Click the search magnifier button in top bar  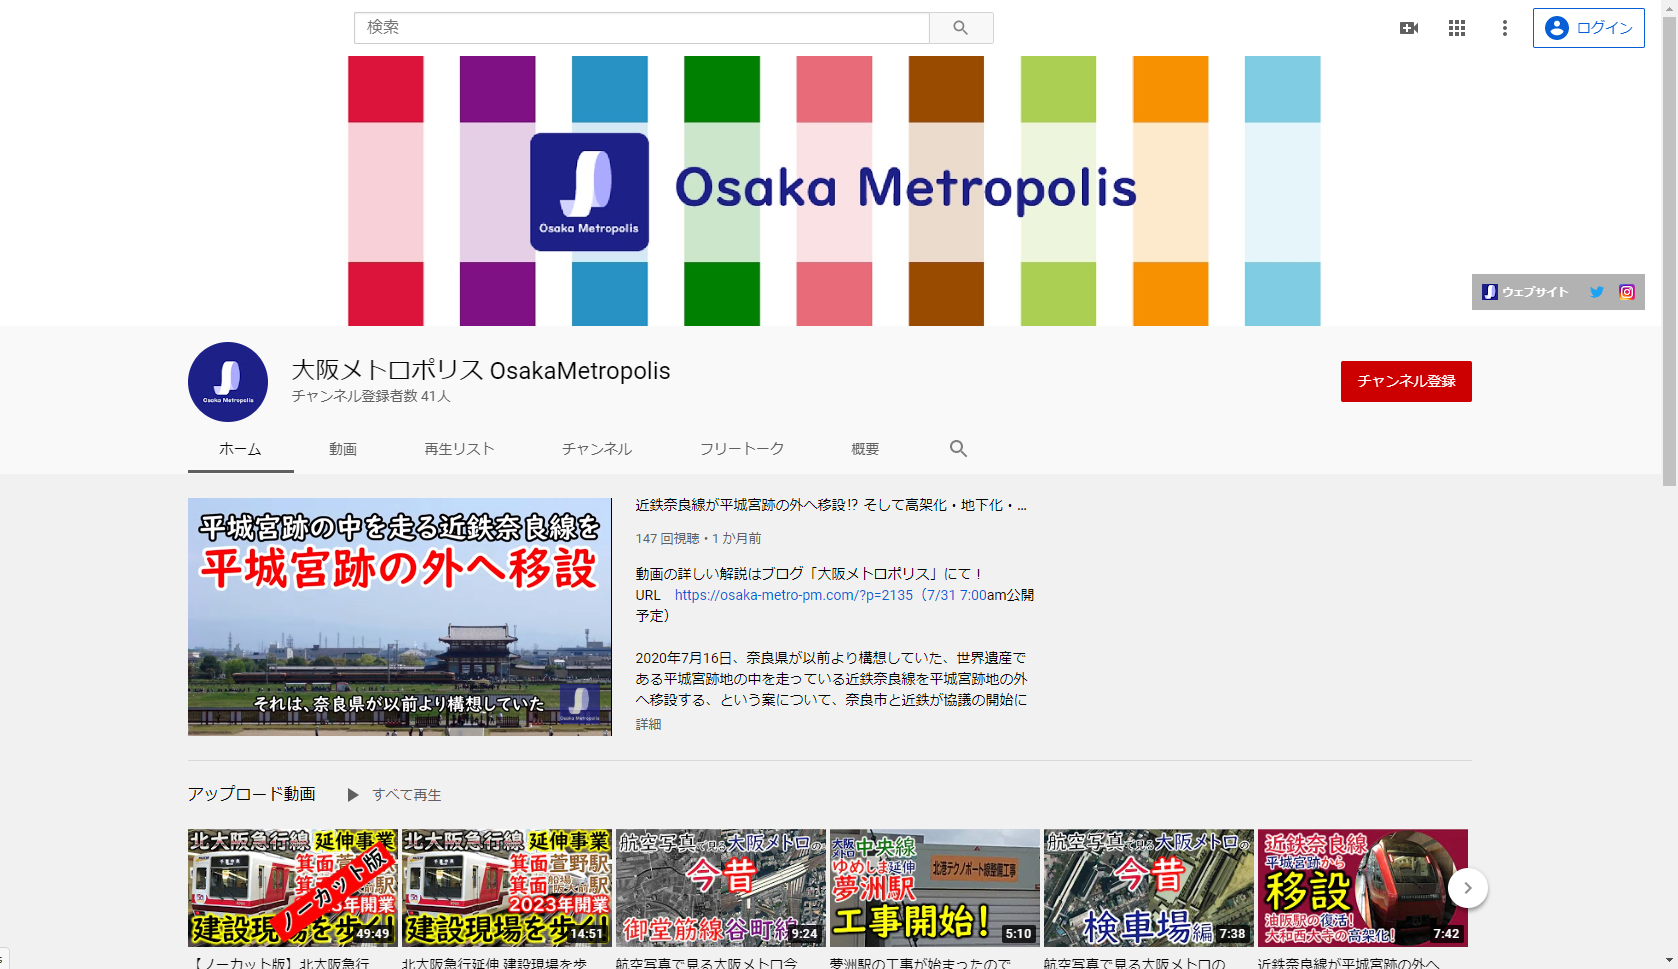pos(960,28)
